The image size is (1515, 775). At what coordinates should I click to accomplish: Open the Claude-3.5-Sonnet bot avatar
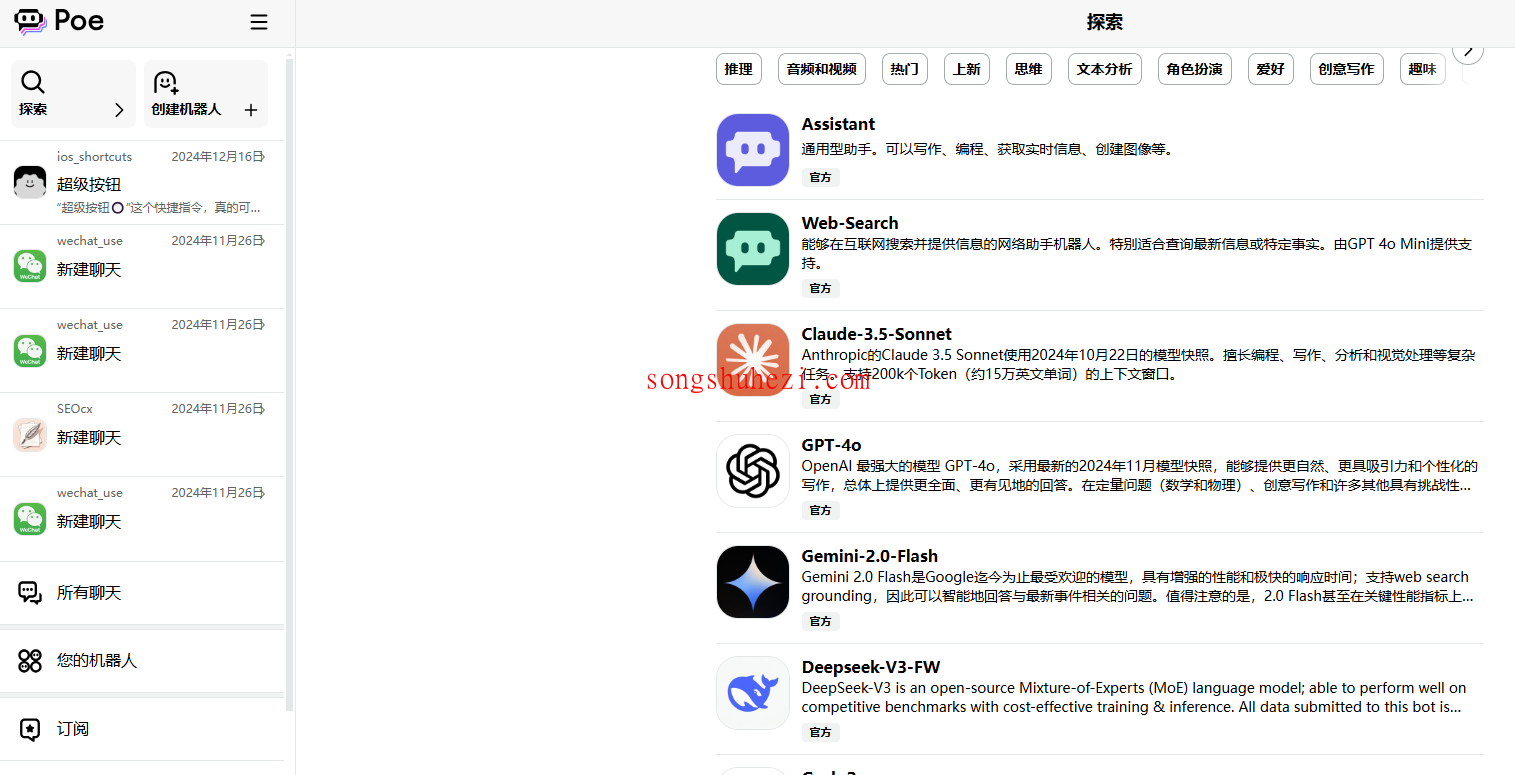pos(753,360)
